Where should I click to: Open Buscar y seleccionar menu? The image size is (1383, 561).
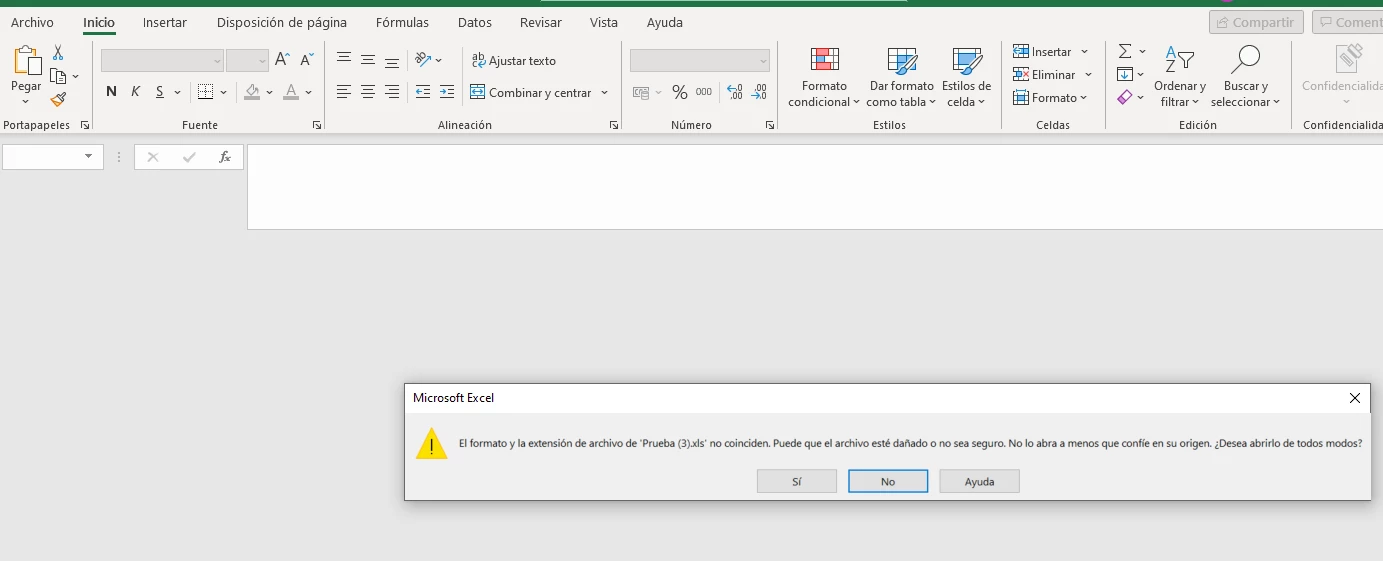[1245, 77]
